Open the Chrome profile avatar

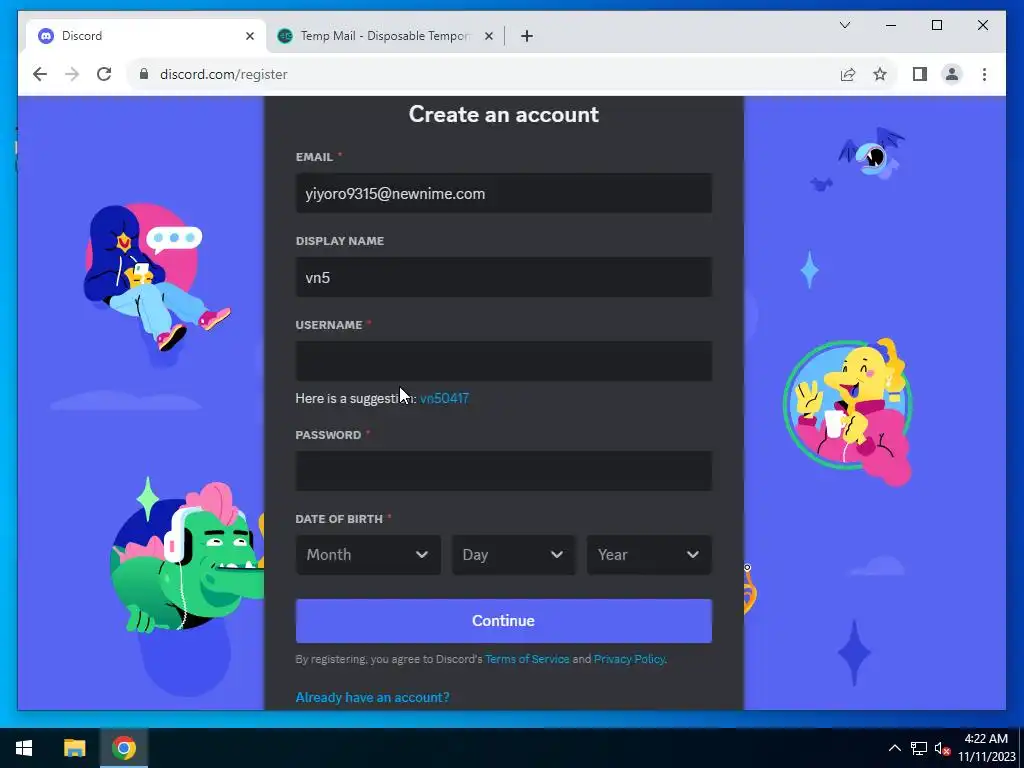pos(952,74)
